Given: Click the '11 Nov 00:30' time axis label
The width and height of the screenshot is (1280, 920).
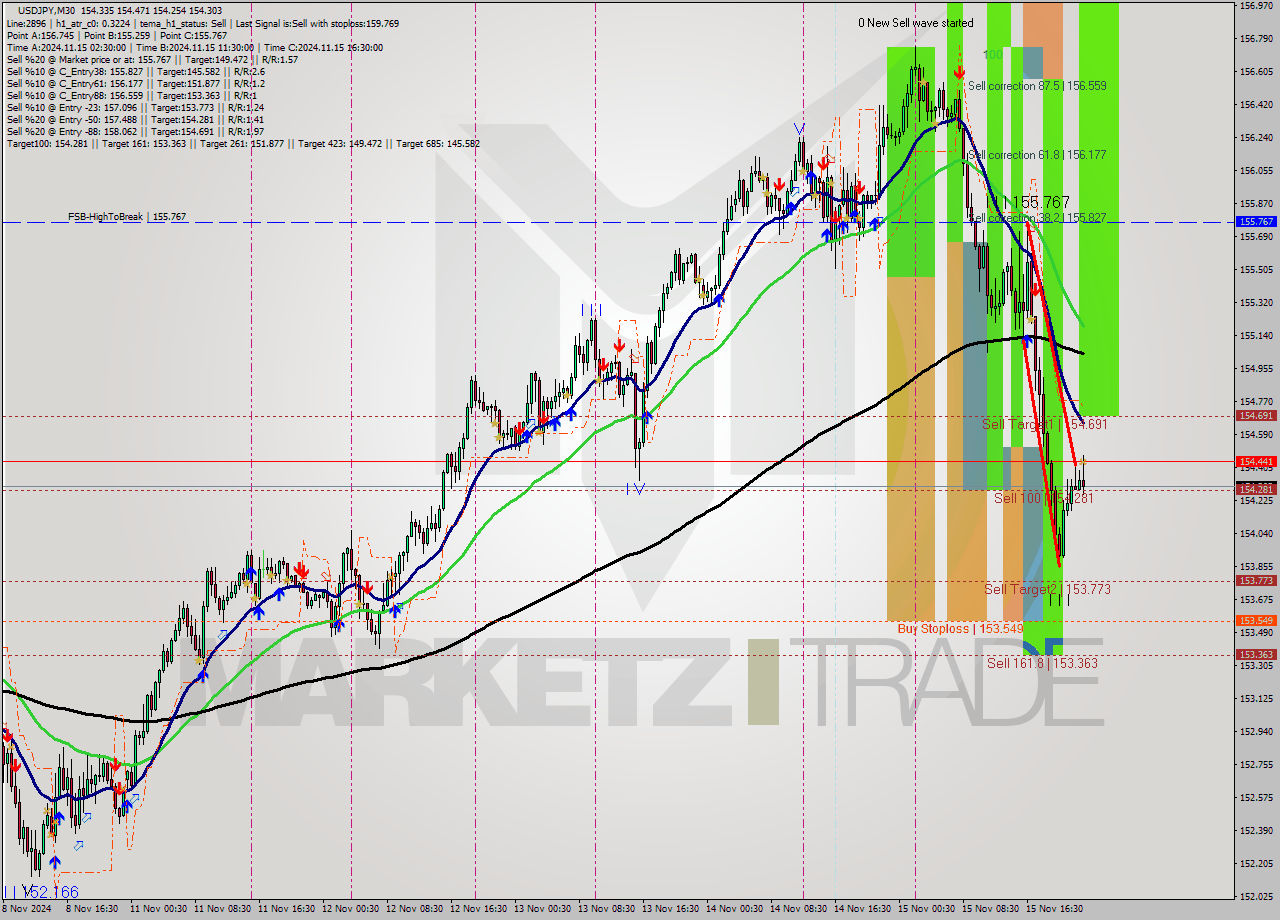Looking at the screenshot, I should [x=157, y=909].
